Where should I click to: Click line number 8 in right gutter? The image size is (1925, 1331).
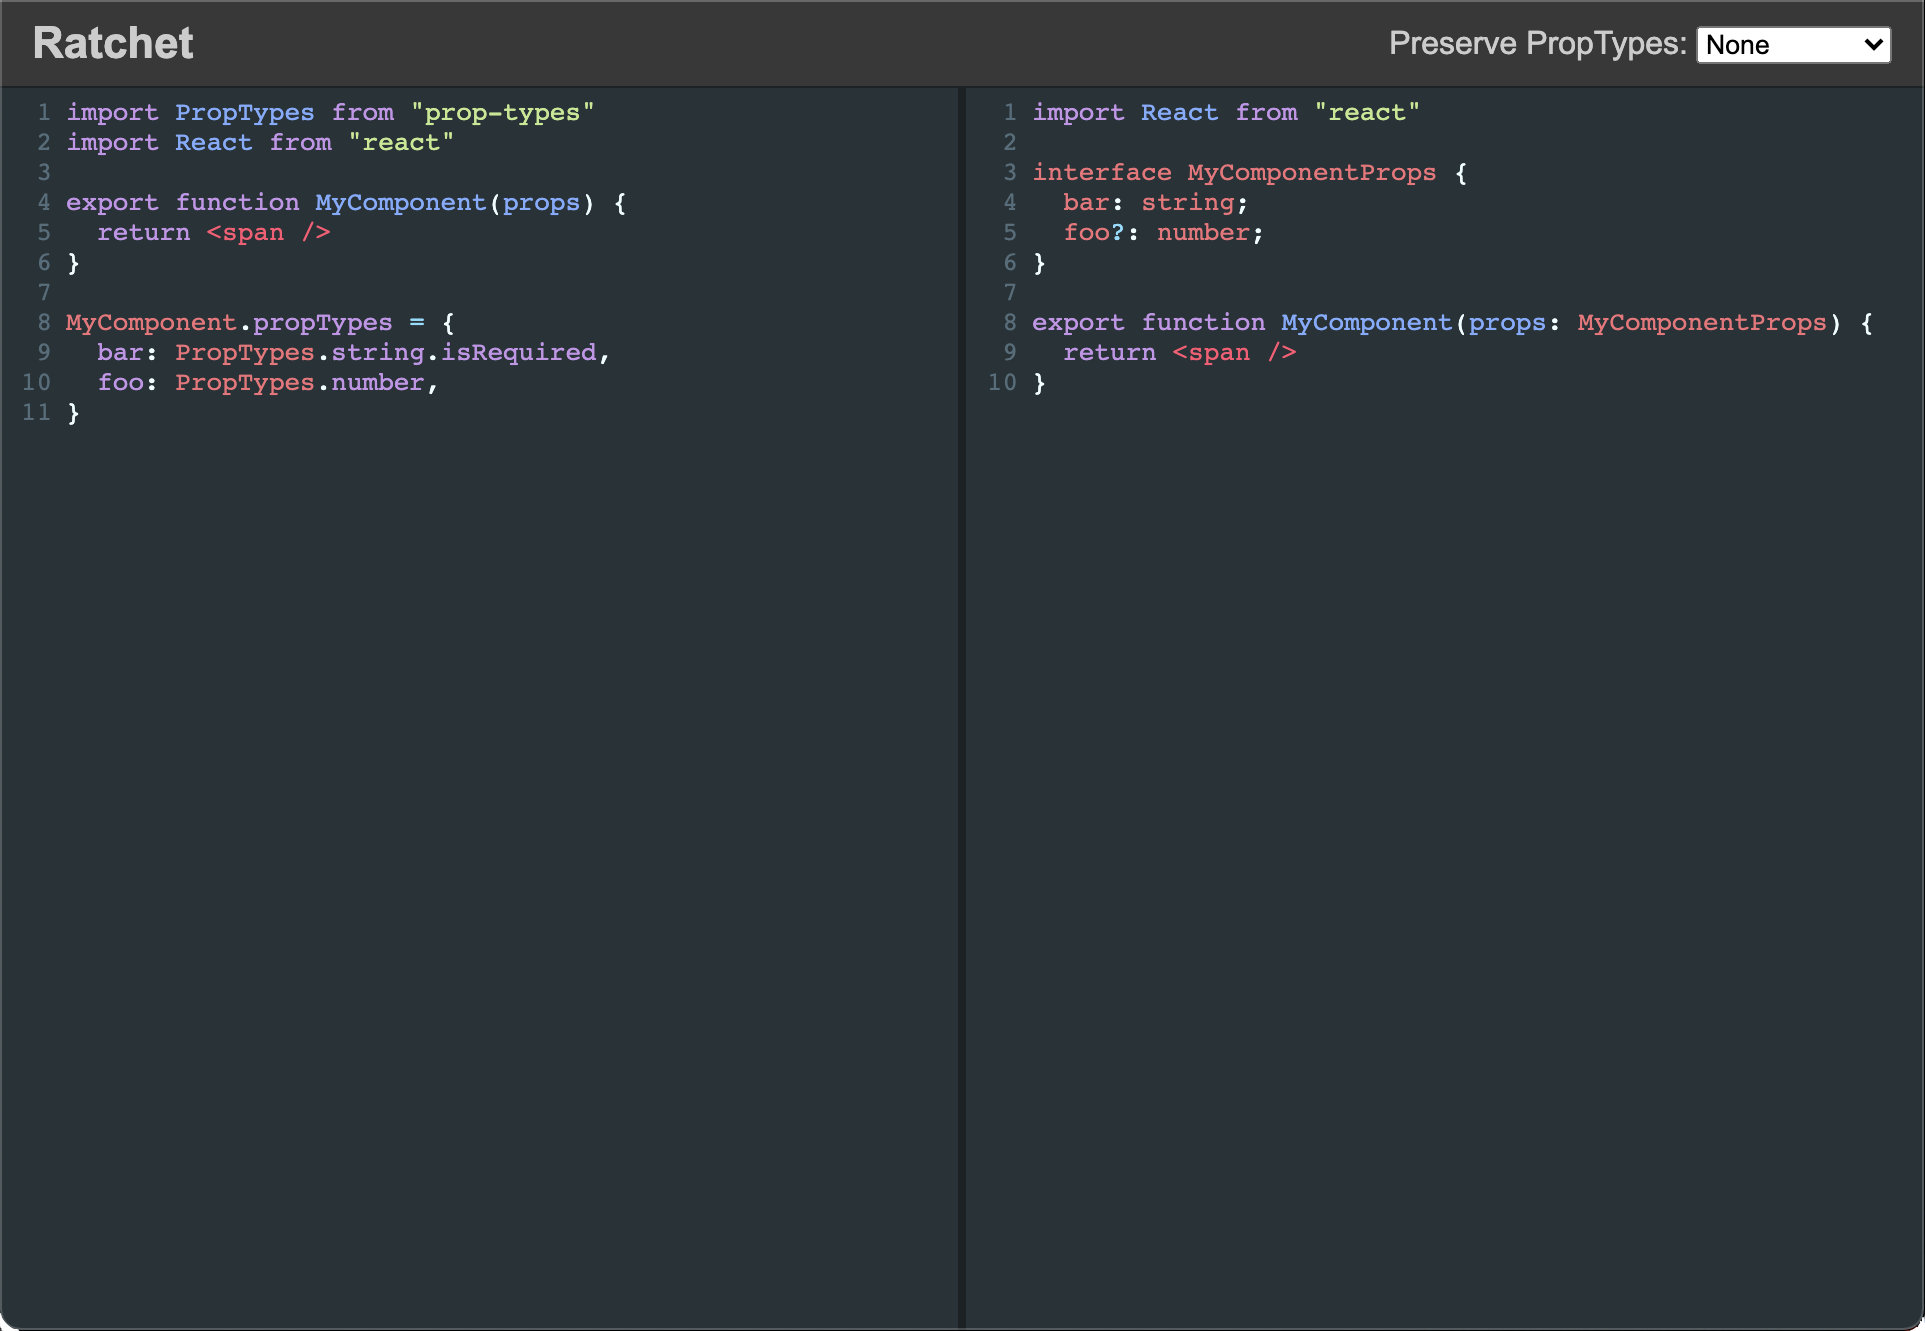point(1010,323)
